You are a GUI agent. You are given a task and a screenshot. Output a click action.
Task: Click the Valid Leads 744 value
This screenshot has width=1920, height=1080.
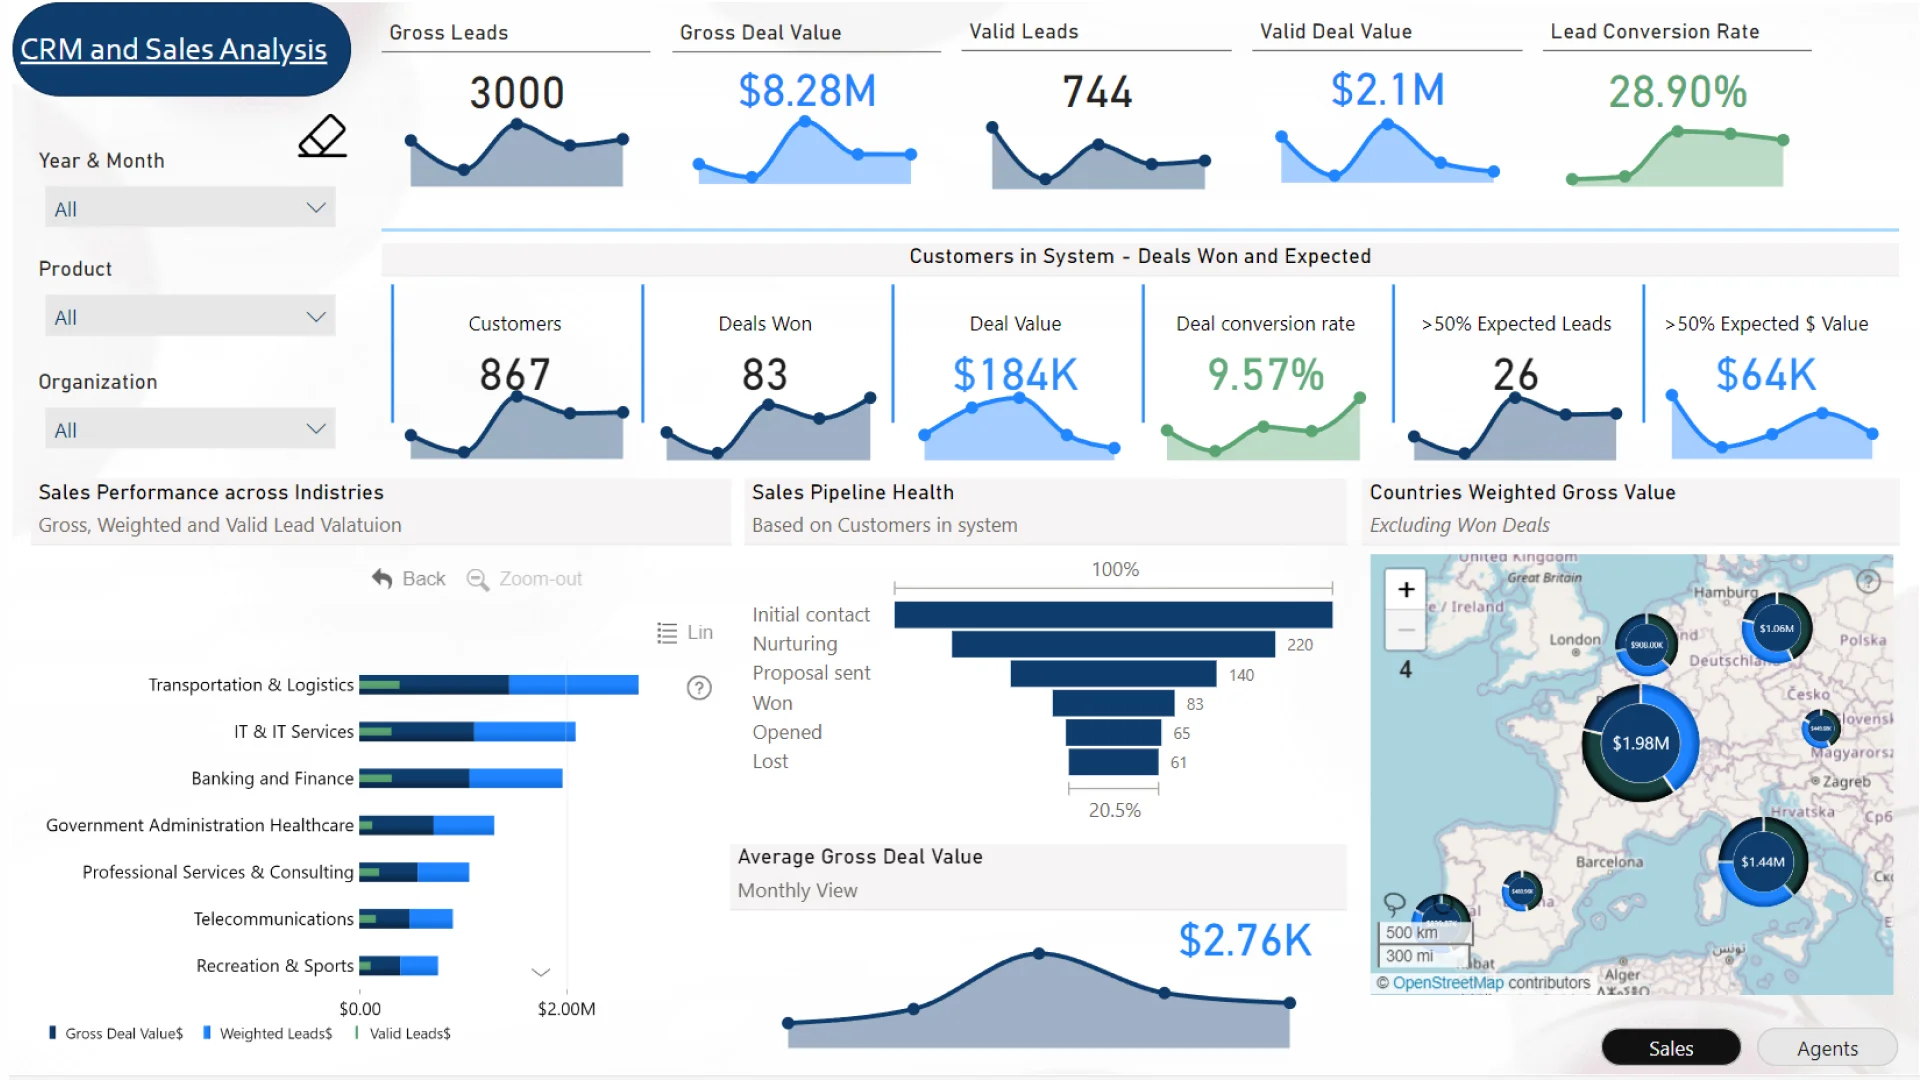[x=1097, y=92]
